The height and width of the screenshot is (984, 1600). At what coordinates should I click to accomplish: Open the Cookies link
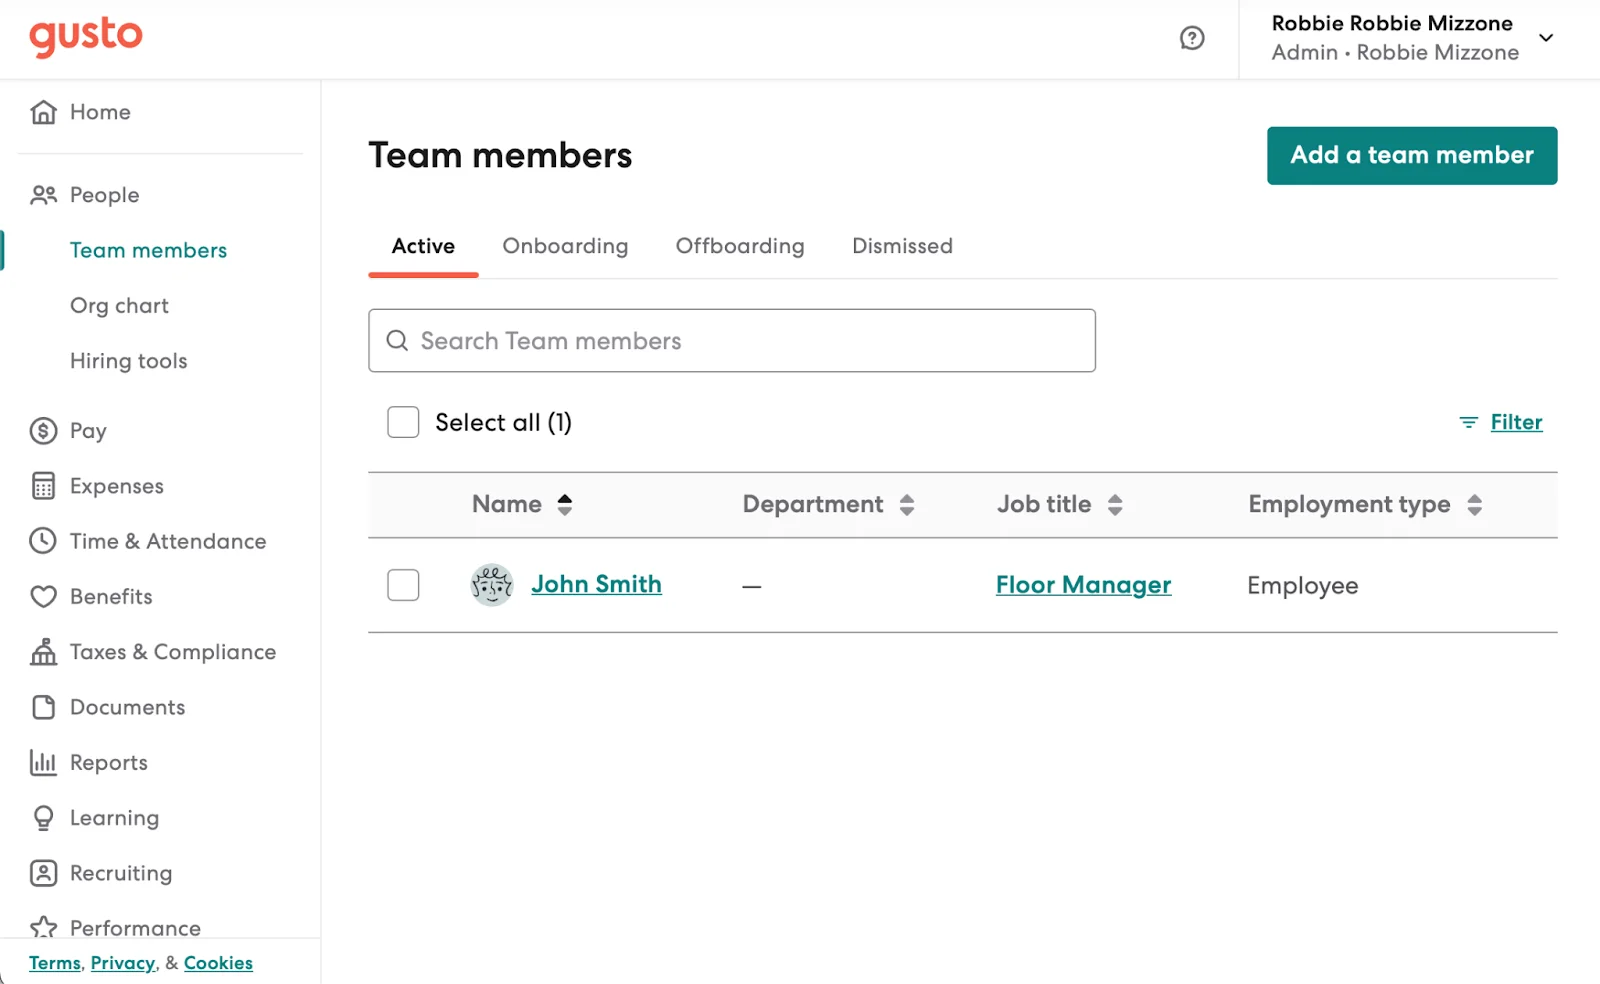click(x=218, y=963)
